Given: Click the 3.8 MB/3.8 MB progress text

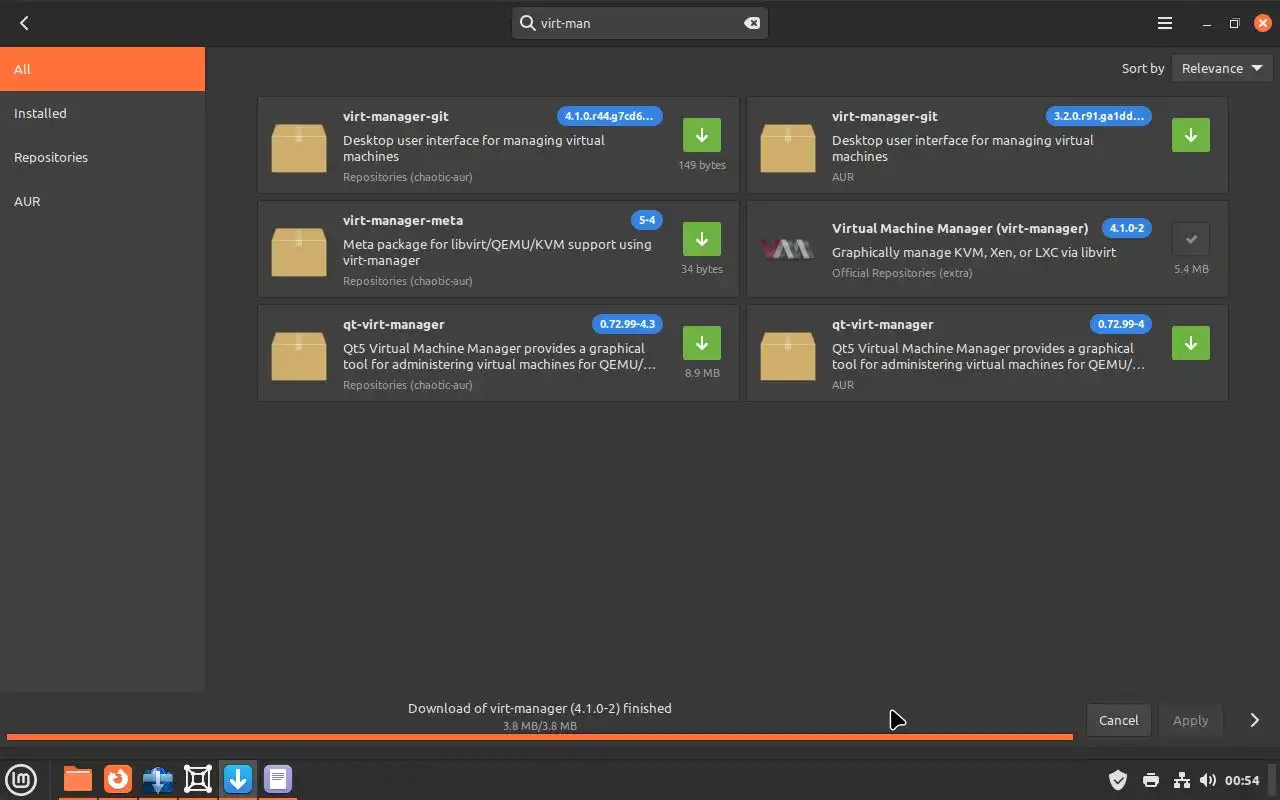Looking at the screenshot, I should pos(540,726).
